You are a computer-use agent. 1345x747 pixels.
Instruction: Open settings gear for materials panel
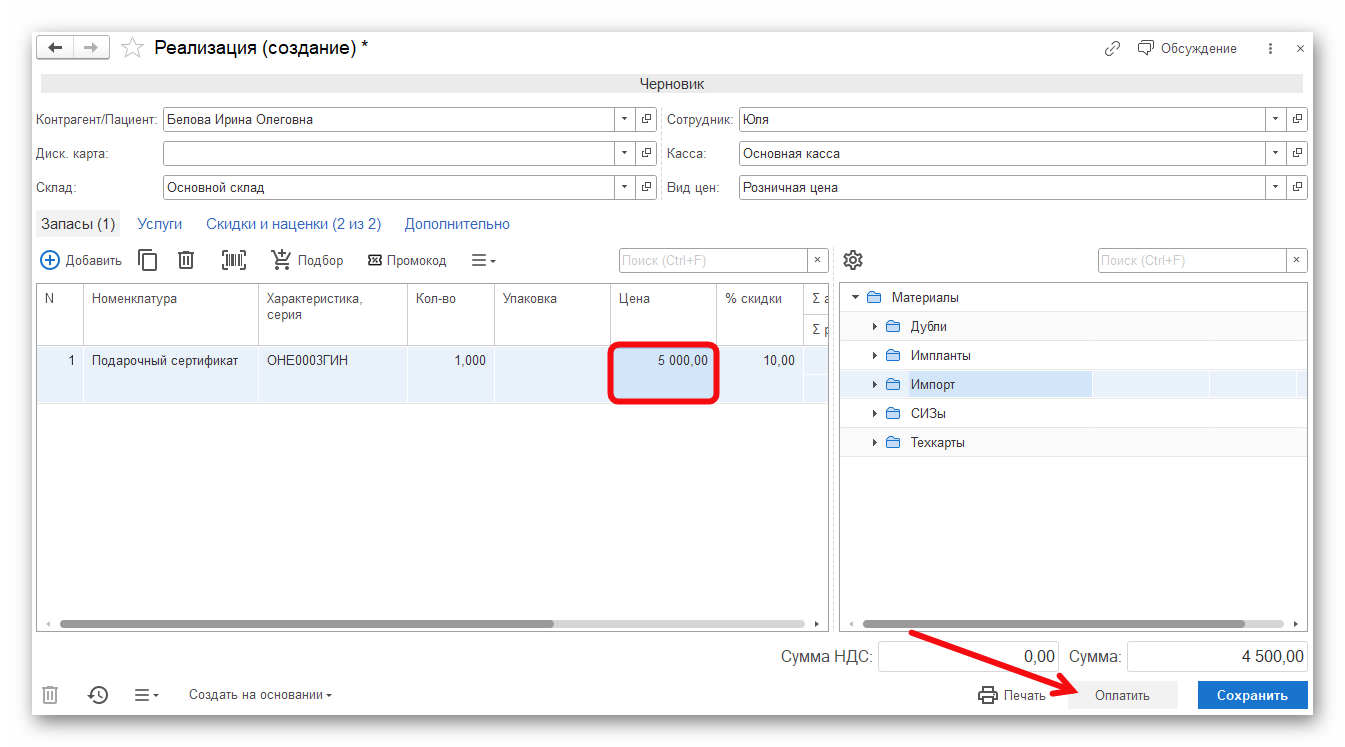click(852, 260)
